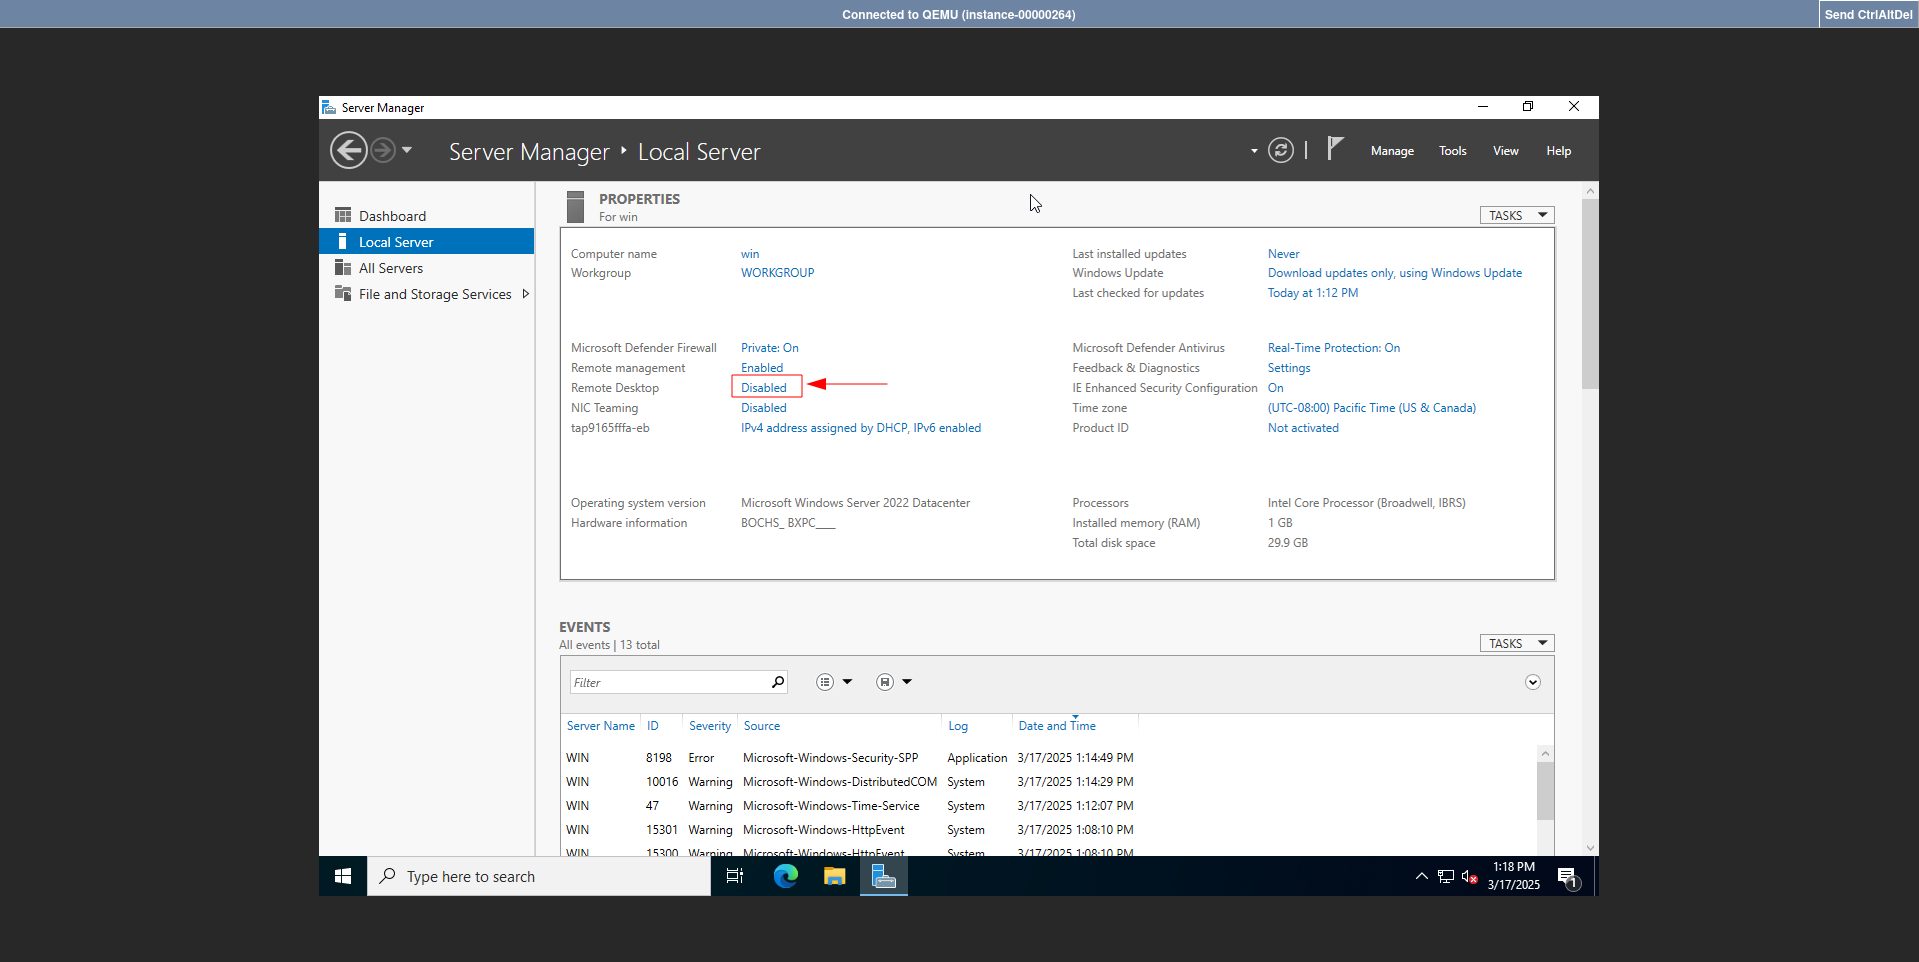Click the main window vertical scrollbar
Viewport: 1919px width, 962px height.
(x=1590, y=294)
